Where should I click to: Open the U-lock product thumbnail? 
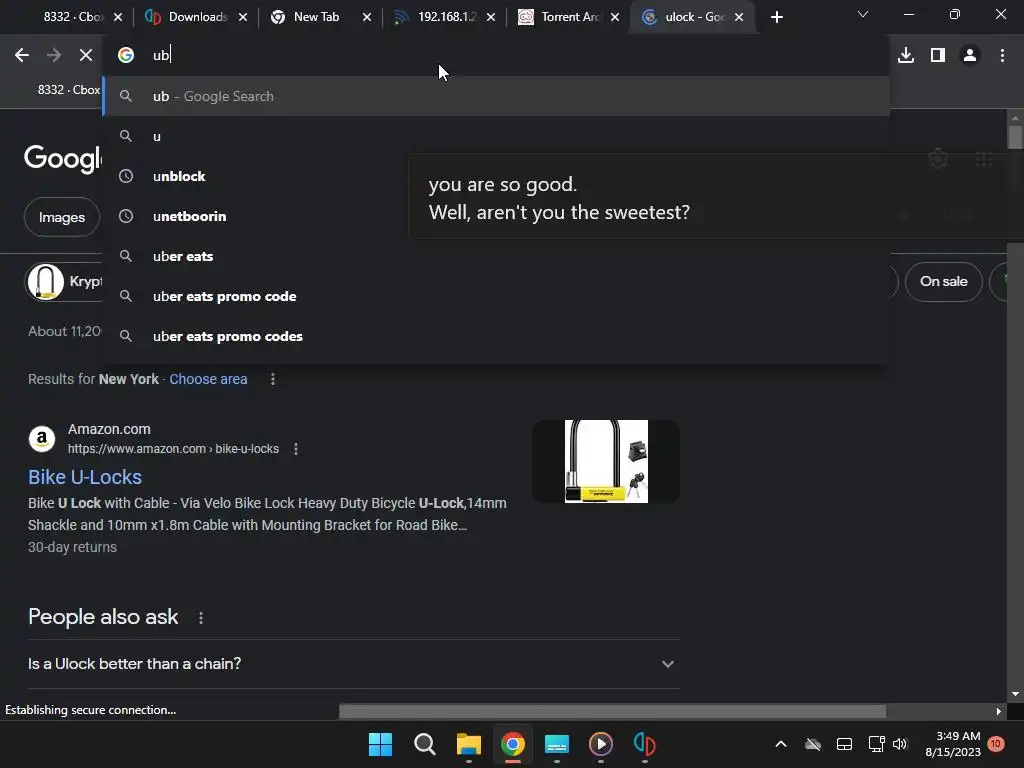pyautogui.click(x=606, y=461)
